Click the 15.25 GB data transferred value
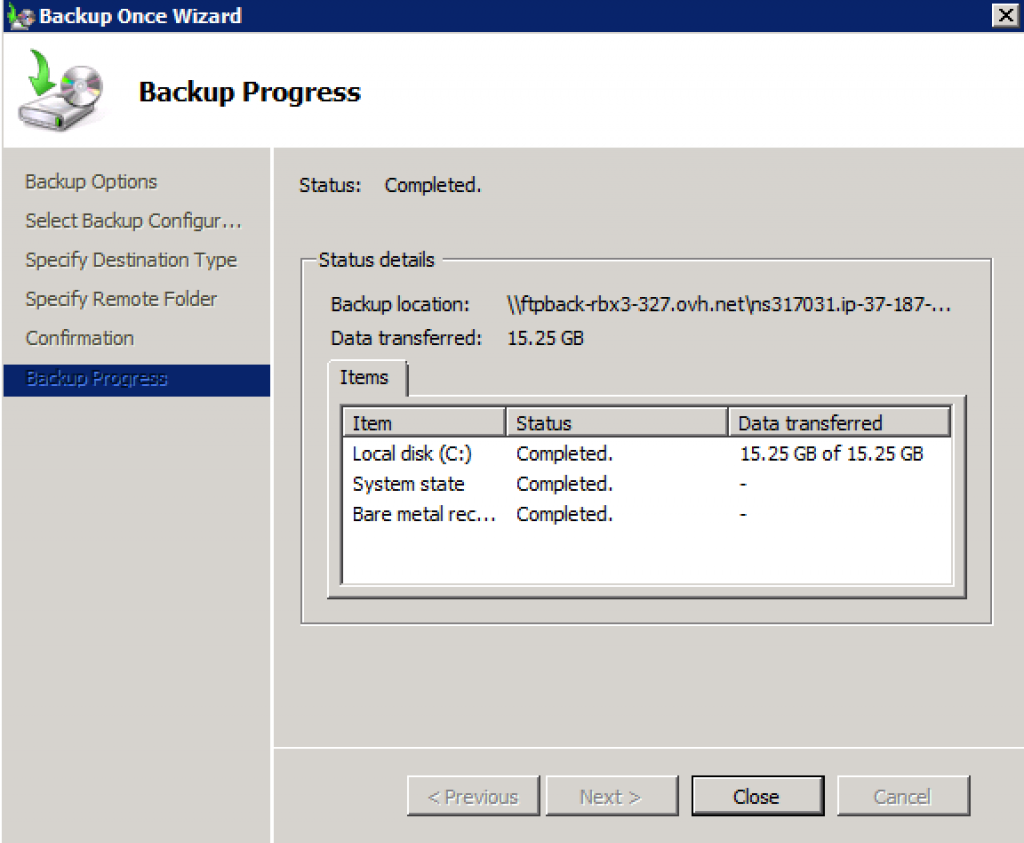This screenshot has width=1024, height=843. (545, 338)
